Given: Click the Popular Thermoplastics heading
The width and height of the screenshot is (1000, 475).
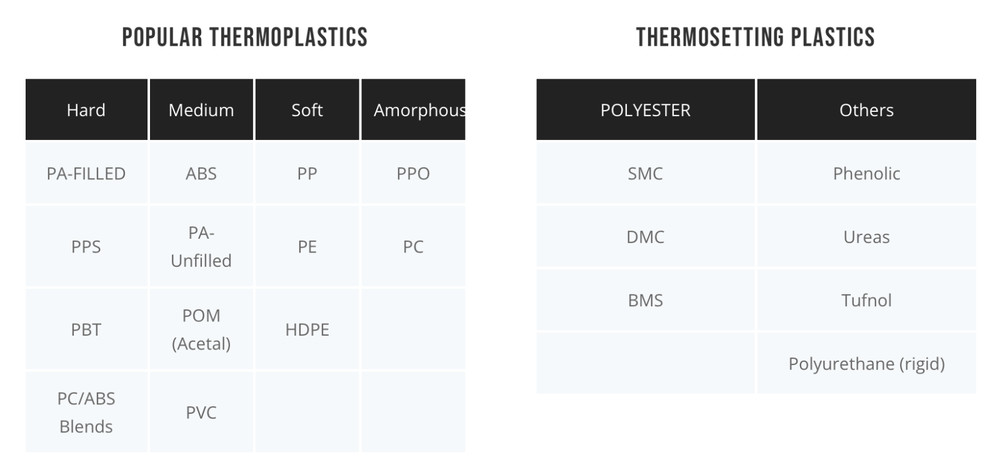Looking at the screenshot, I should 245,38.
